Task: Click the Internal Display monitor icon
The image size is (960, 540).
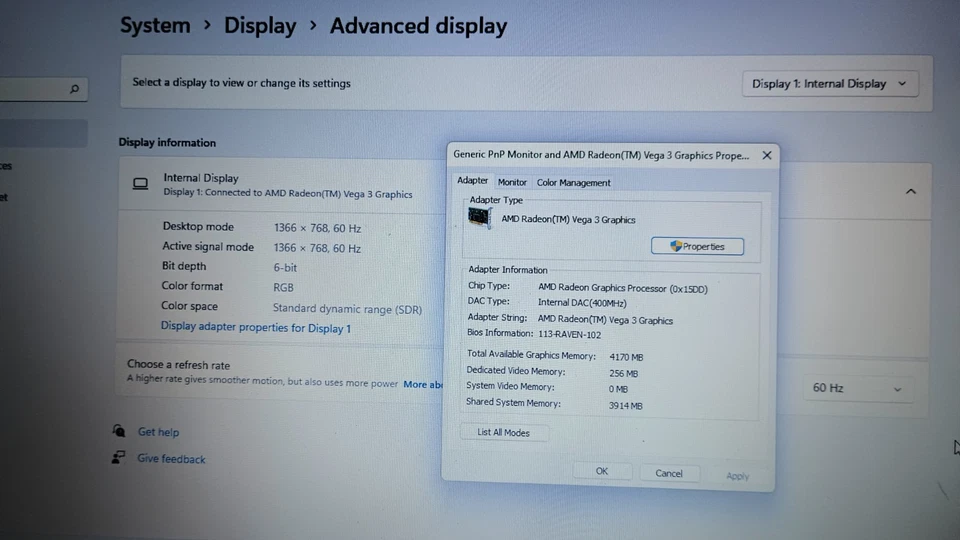Action: pos(140,184)
